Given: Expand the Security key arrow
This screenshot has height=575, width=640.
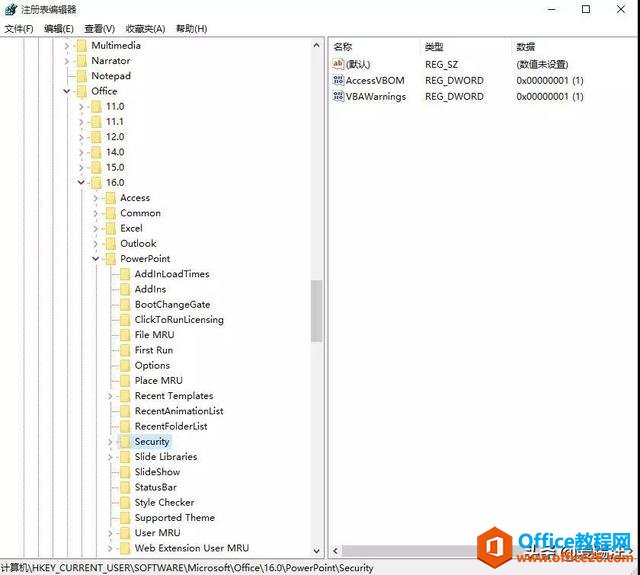Looking at the screenshot, I should coord(110,442).
